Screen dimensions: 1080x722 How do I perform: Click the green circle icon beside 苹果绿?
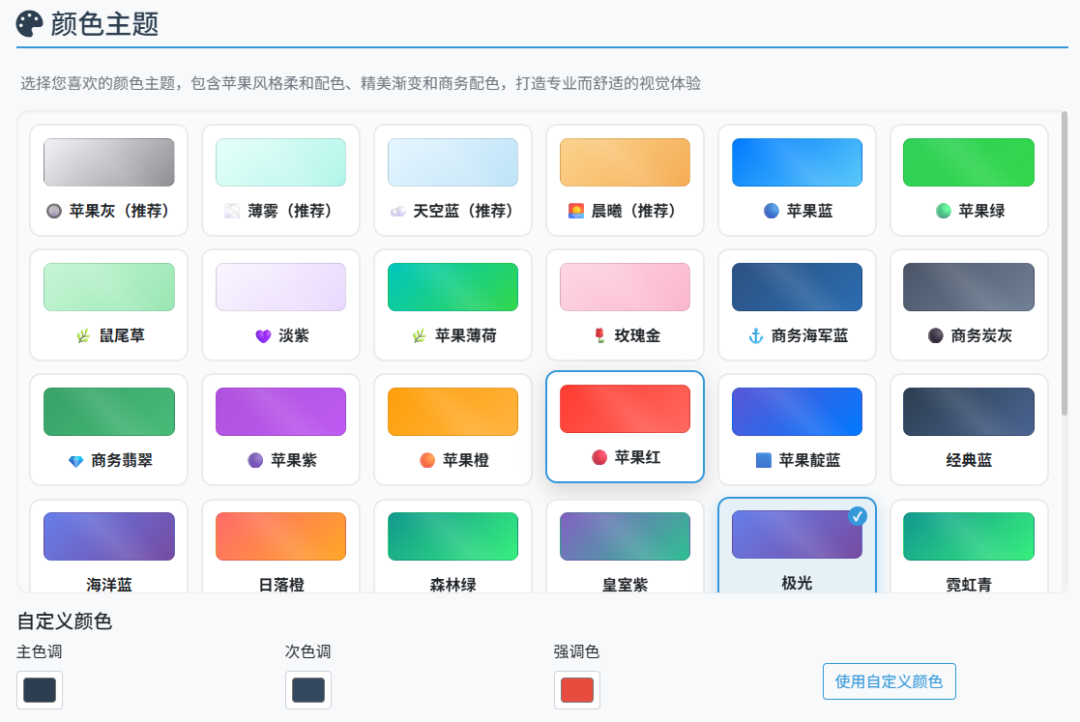944,211
